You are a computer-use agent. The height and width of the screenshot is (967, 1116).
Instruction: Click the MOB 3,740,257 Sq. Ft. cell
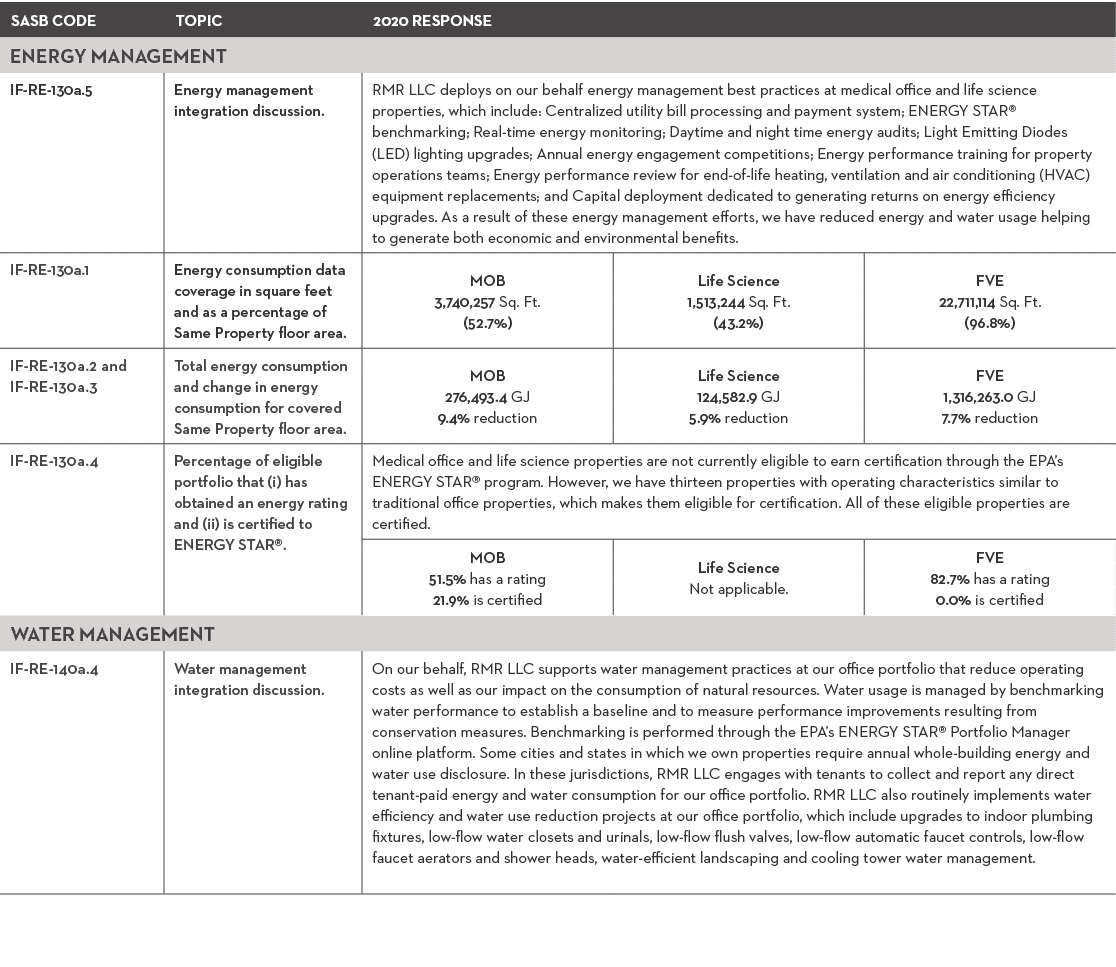click(487, 300)
